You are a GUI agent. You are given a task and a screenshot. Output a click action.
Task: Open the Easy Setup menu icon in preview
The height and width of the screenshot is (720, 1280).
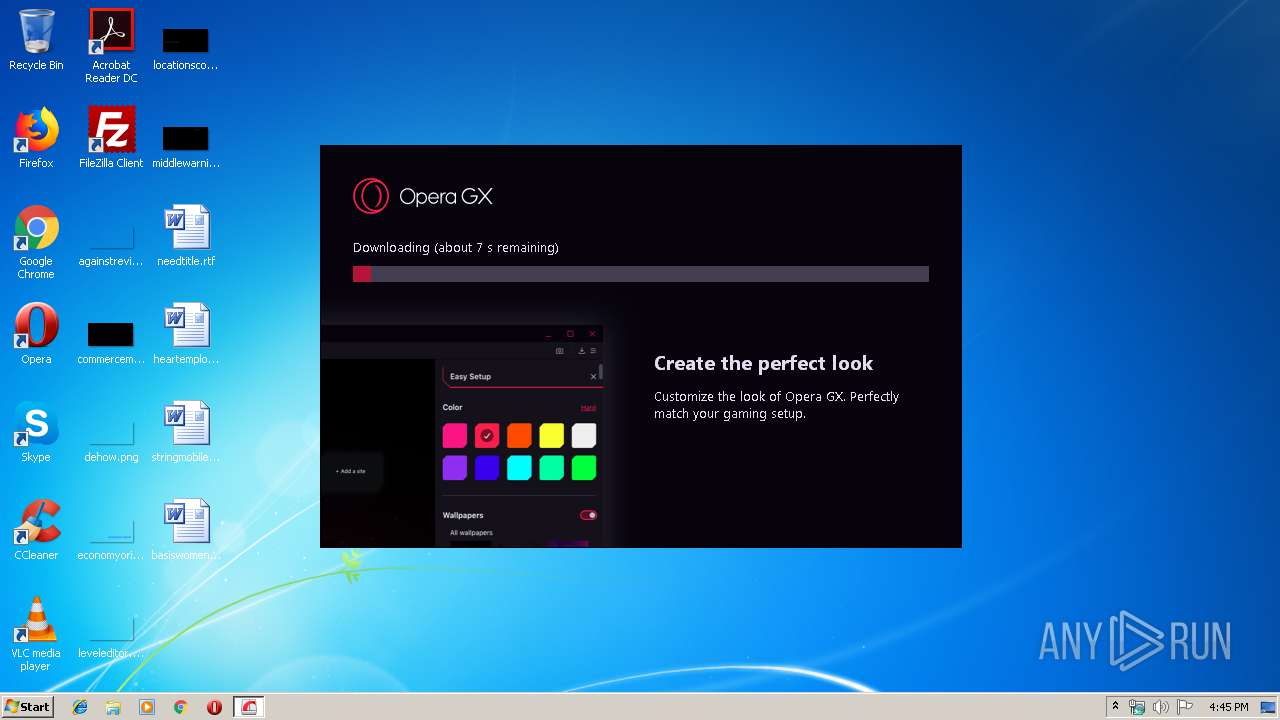click(x=593, y=351)
